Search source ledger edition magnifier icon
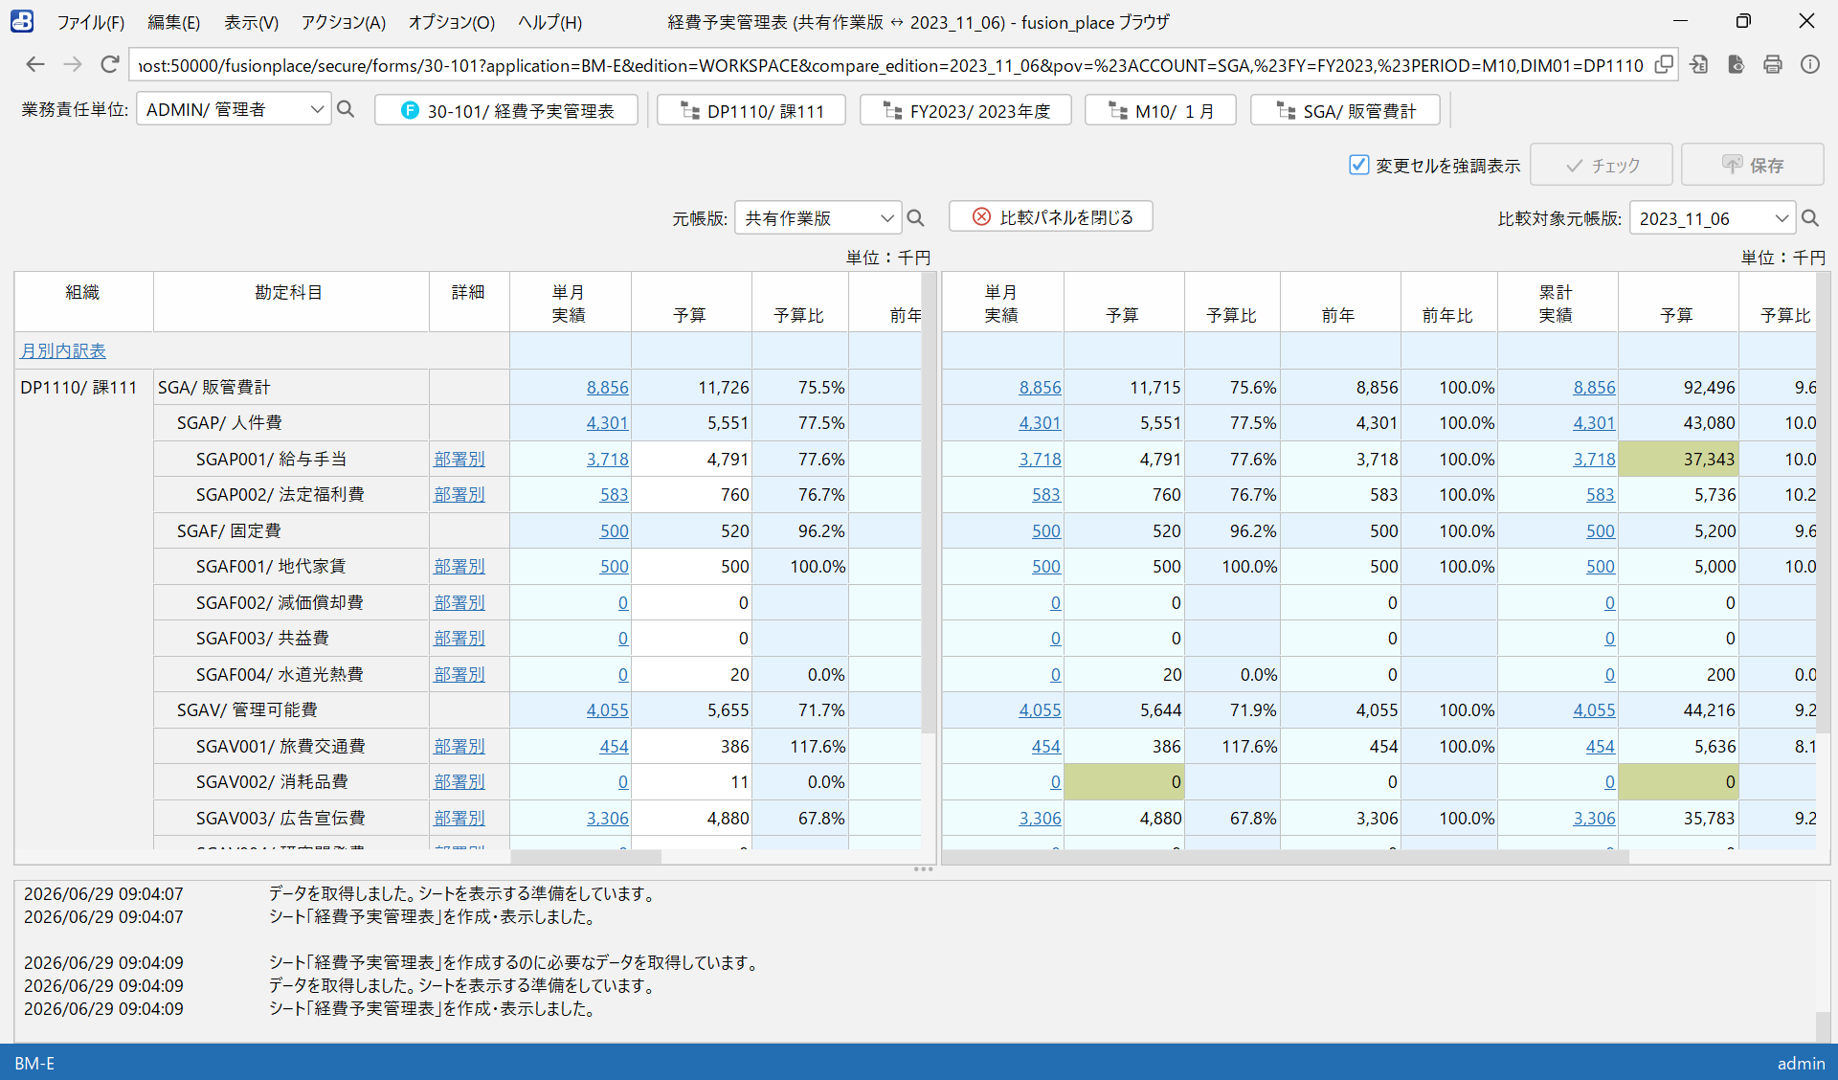 click(915, 218)
